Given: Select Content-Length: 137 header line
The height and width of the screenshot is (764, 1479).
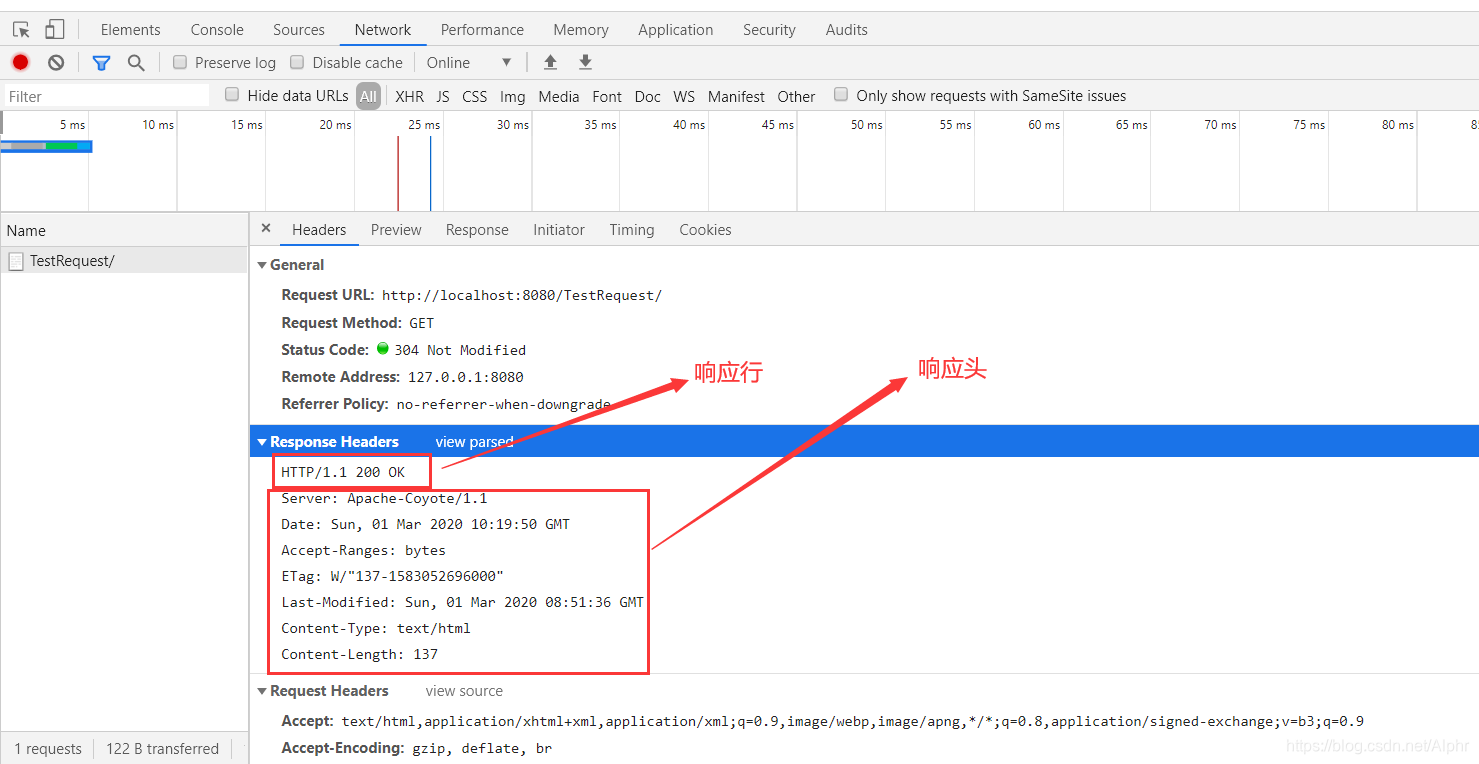Looking at the screenshot, I should click(x=360, y=654).
